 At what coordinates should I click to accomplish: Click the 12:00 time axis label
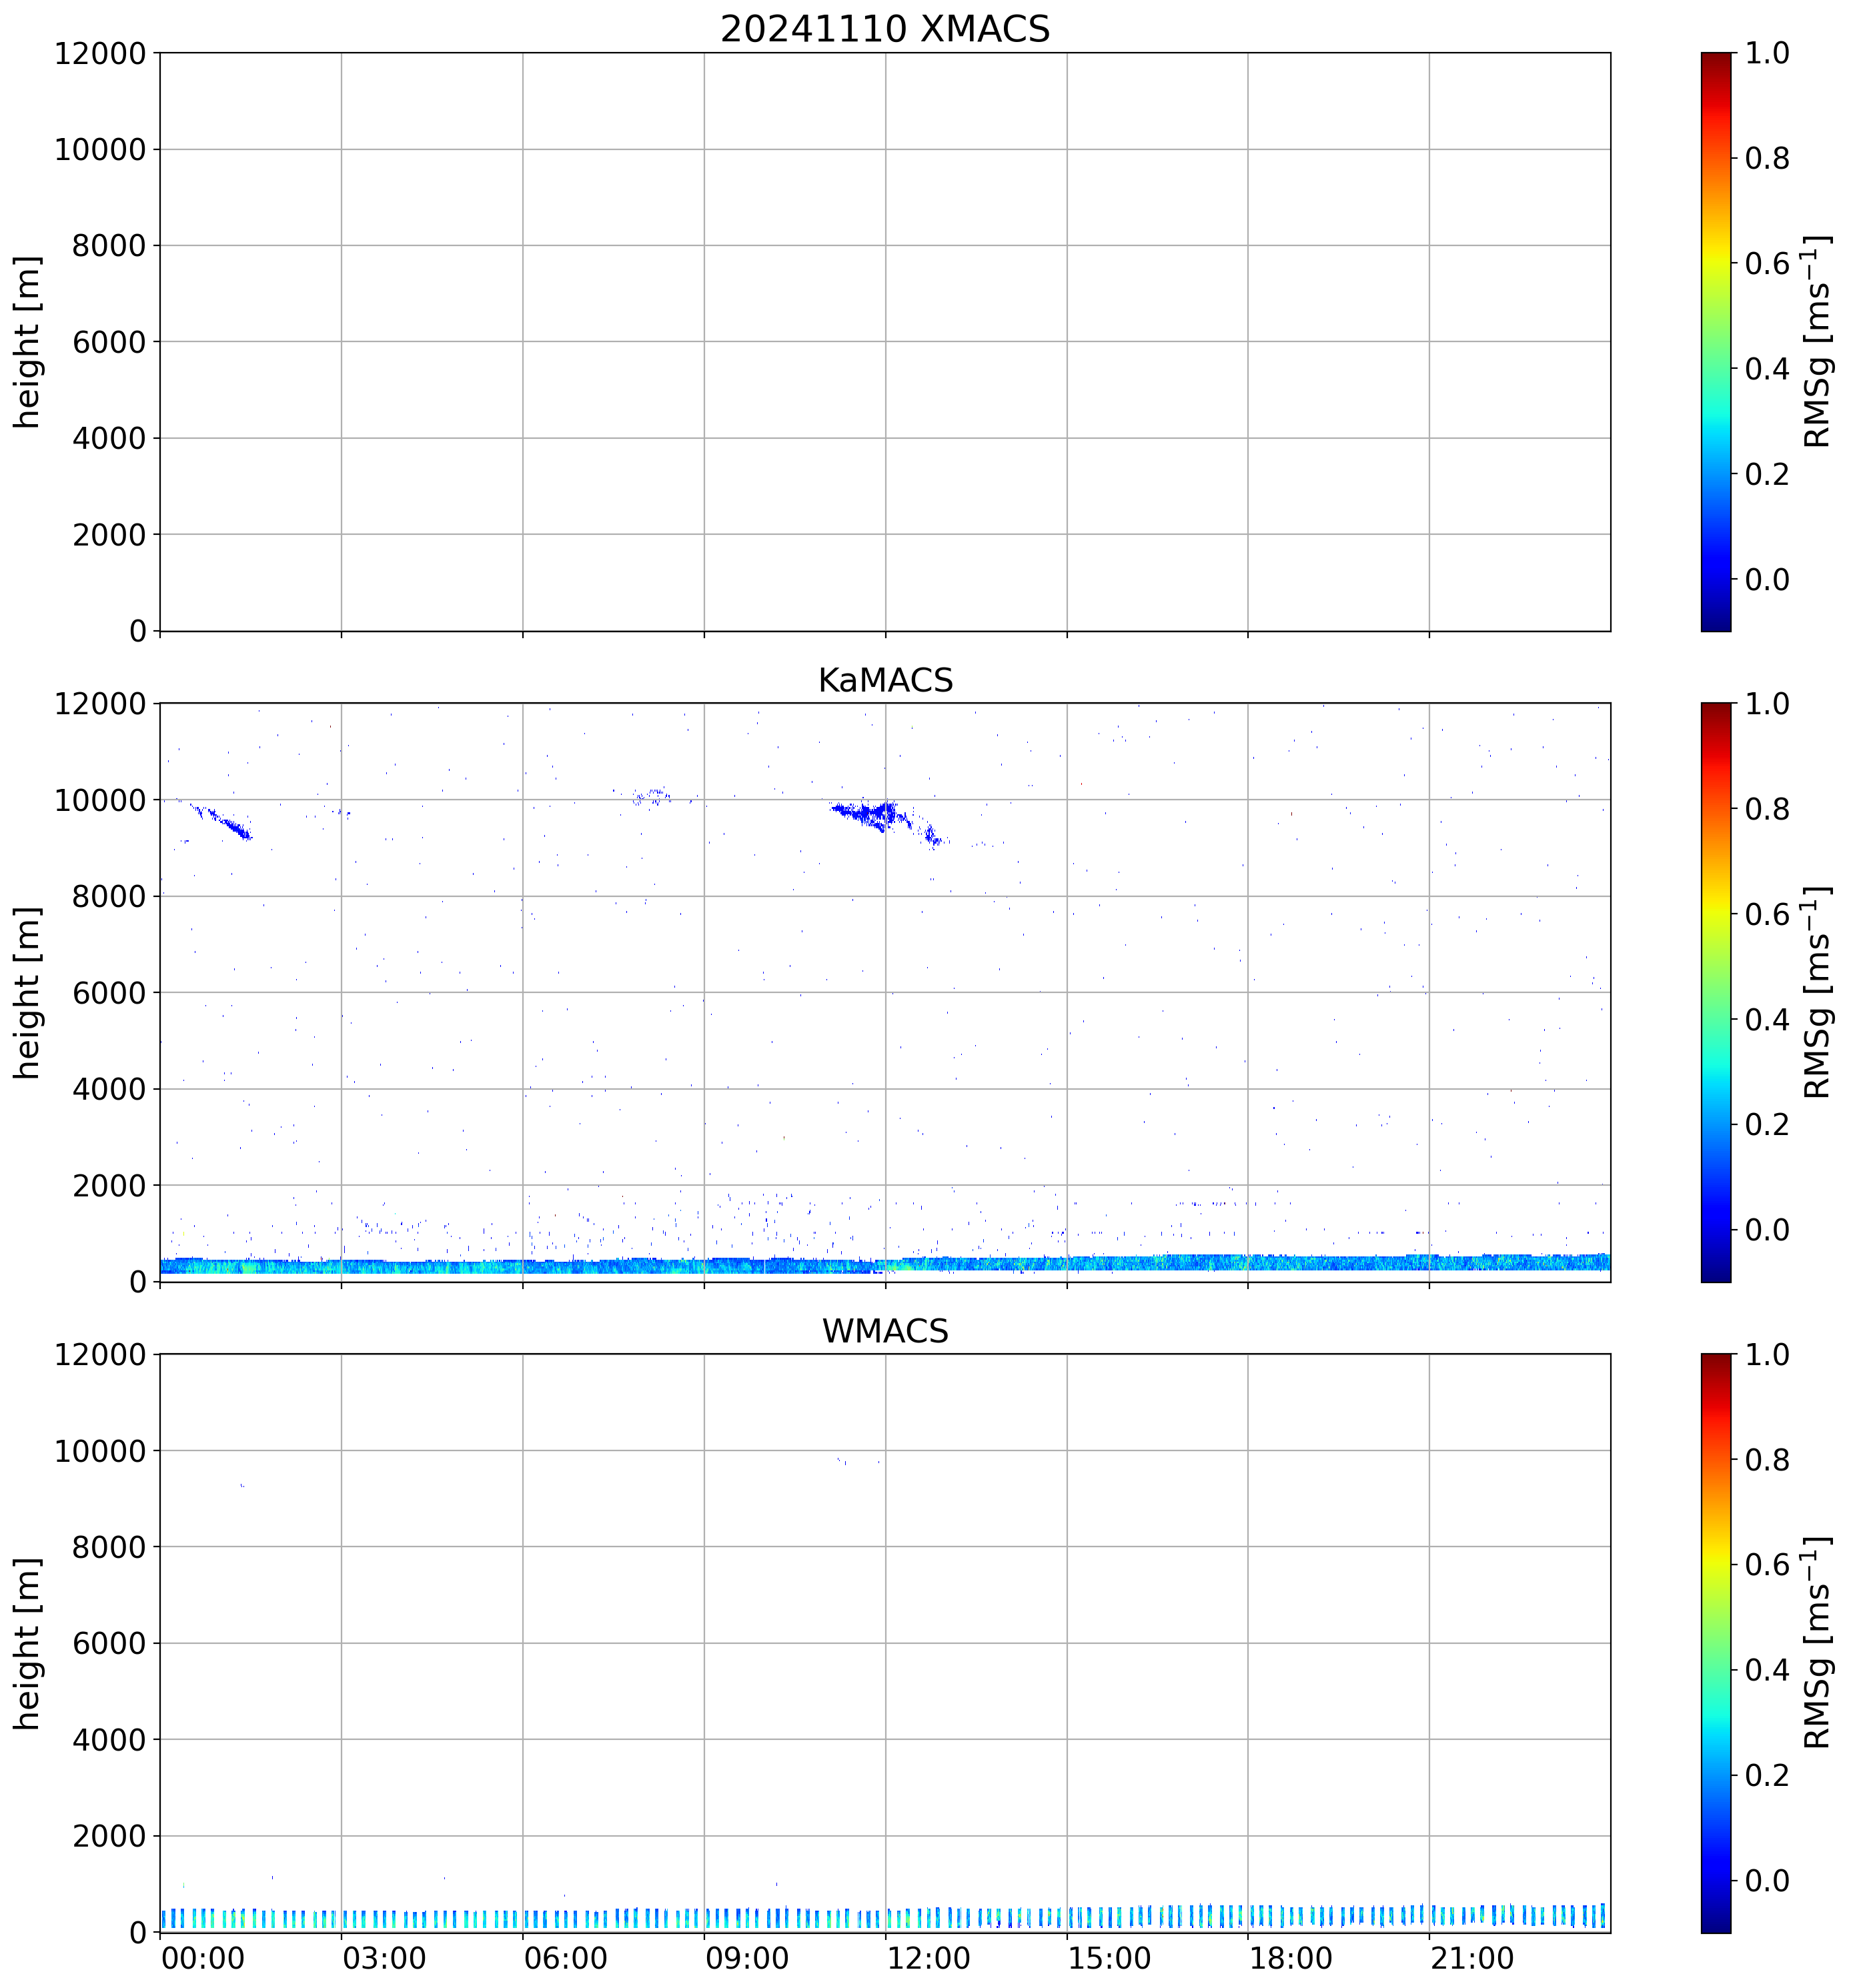(928, 1957)
